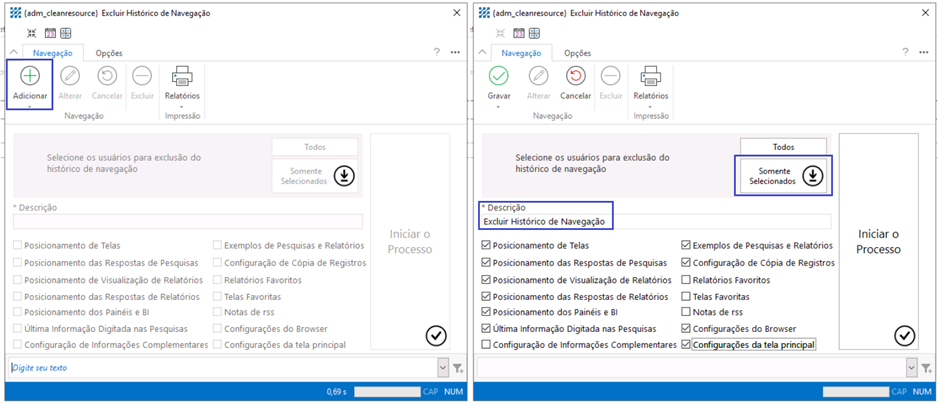Switch to Opções tab in the left window
The image size is (939, 403).
pyautogui.click(x=109, y=53)
